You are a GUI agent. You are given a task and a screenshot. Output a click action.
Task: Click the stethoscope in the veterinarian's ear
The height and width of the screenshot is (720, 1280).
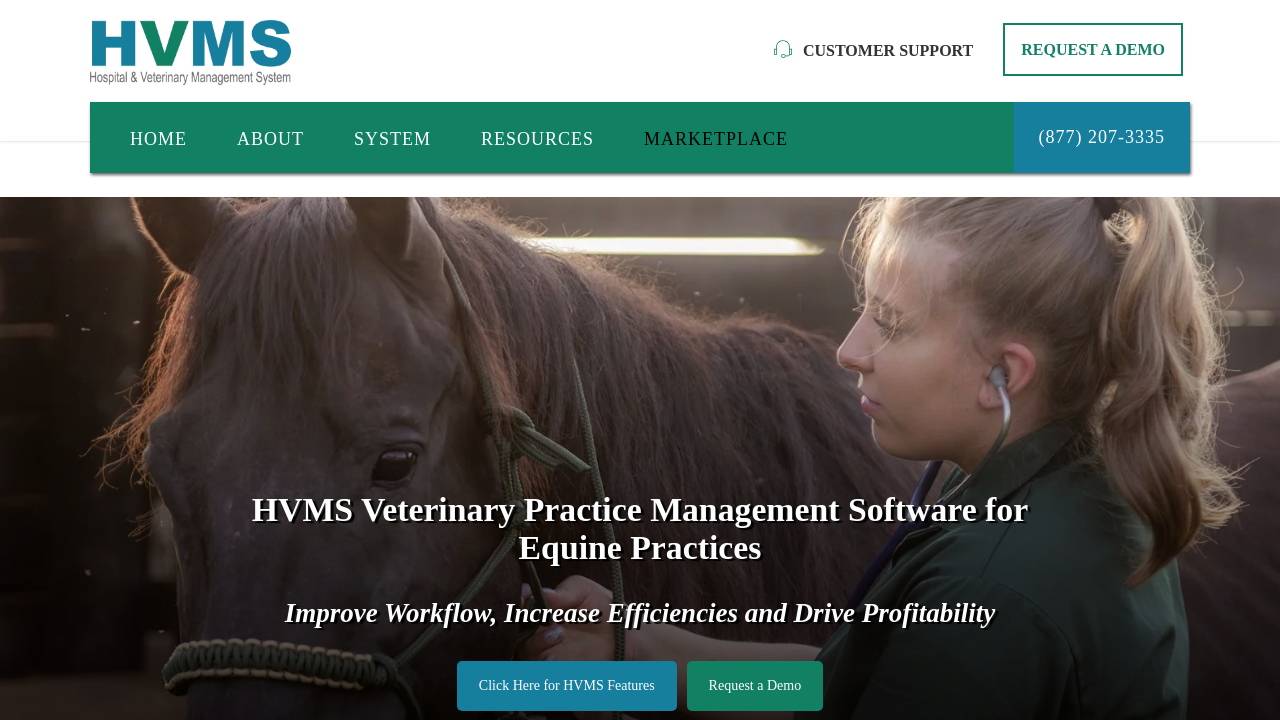(996, 378)
